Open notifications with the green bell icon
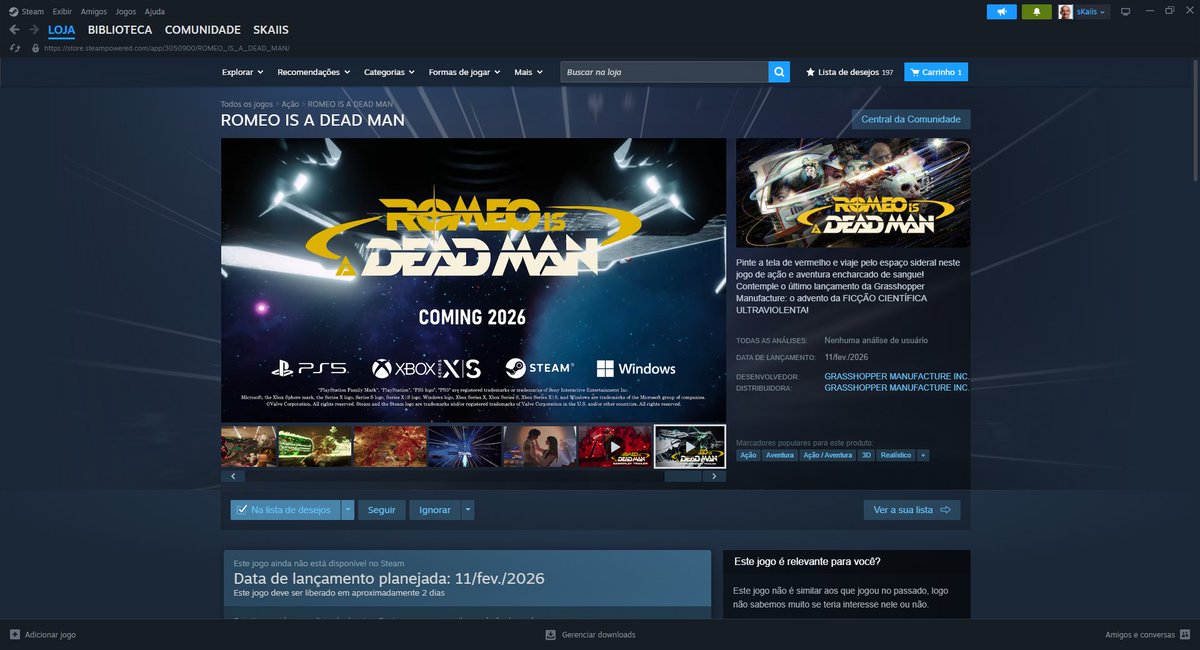 [x=1037, y=12]
